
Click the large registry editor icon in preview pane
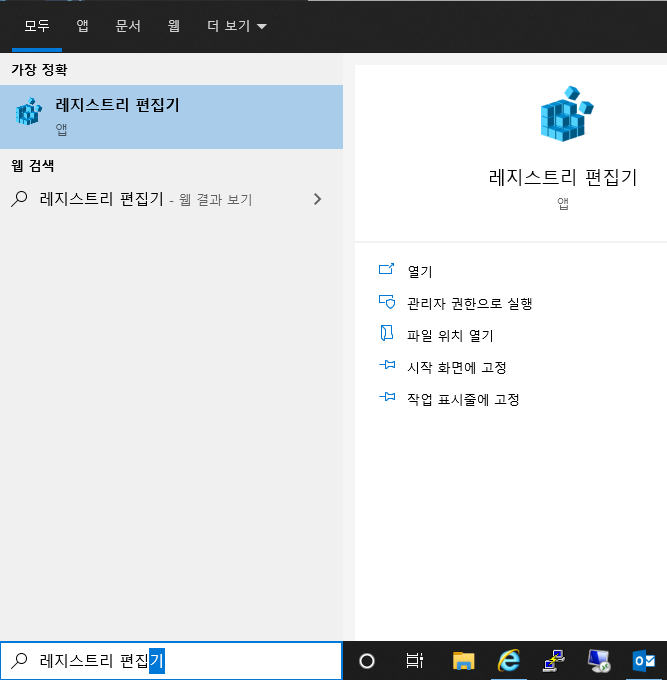(566, 114)
